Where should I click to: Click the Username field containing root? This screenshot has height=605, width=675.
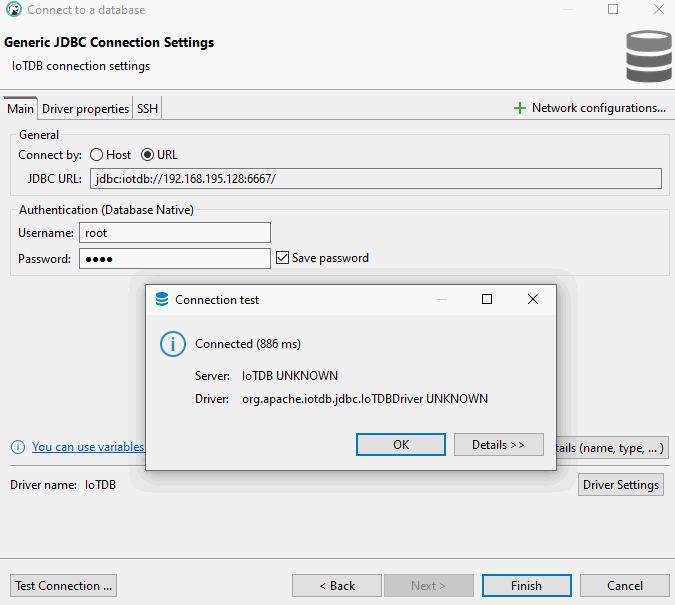[x=175, y=233]
